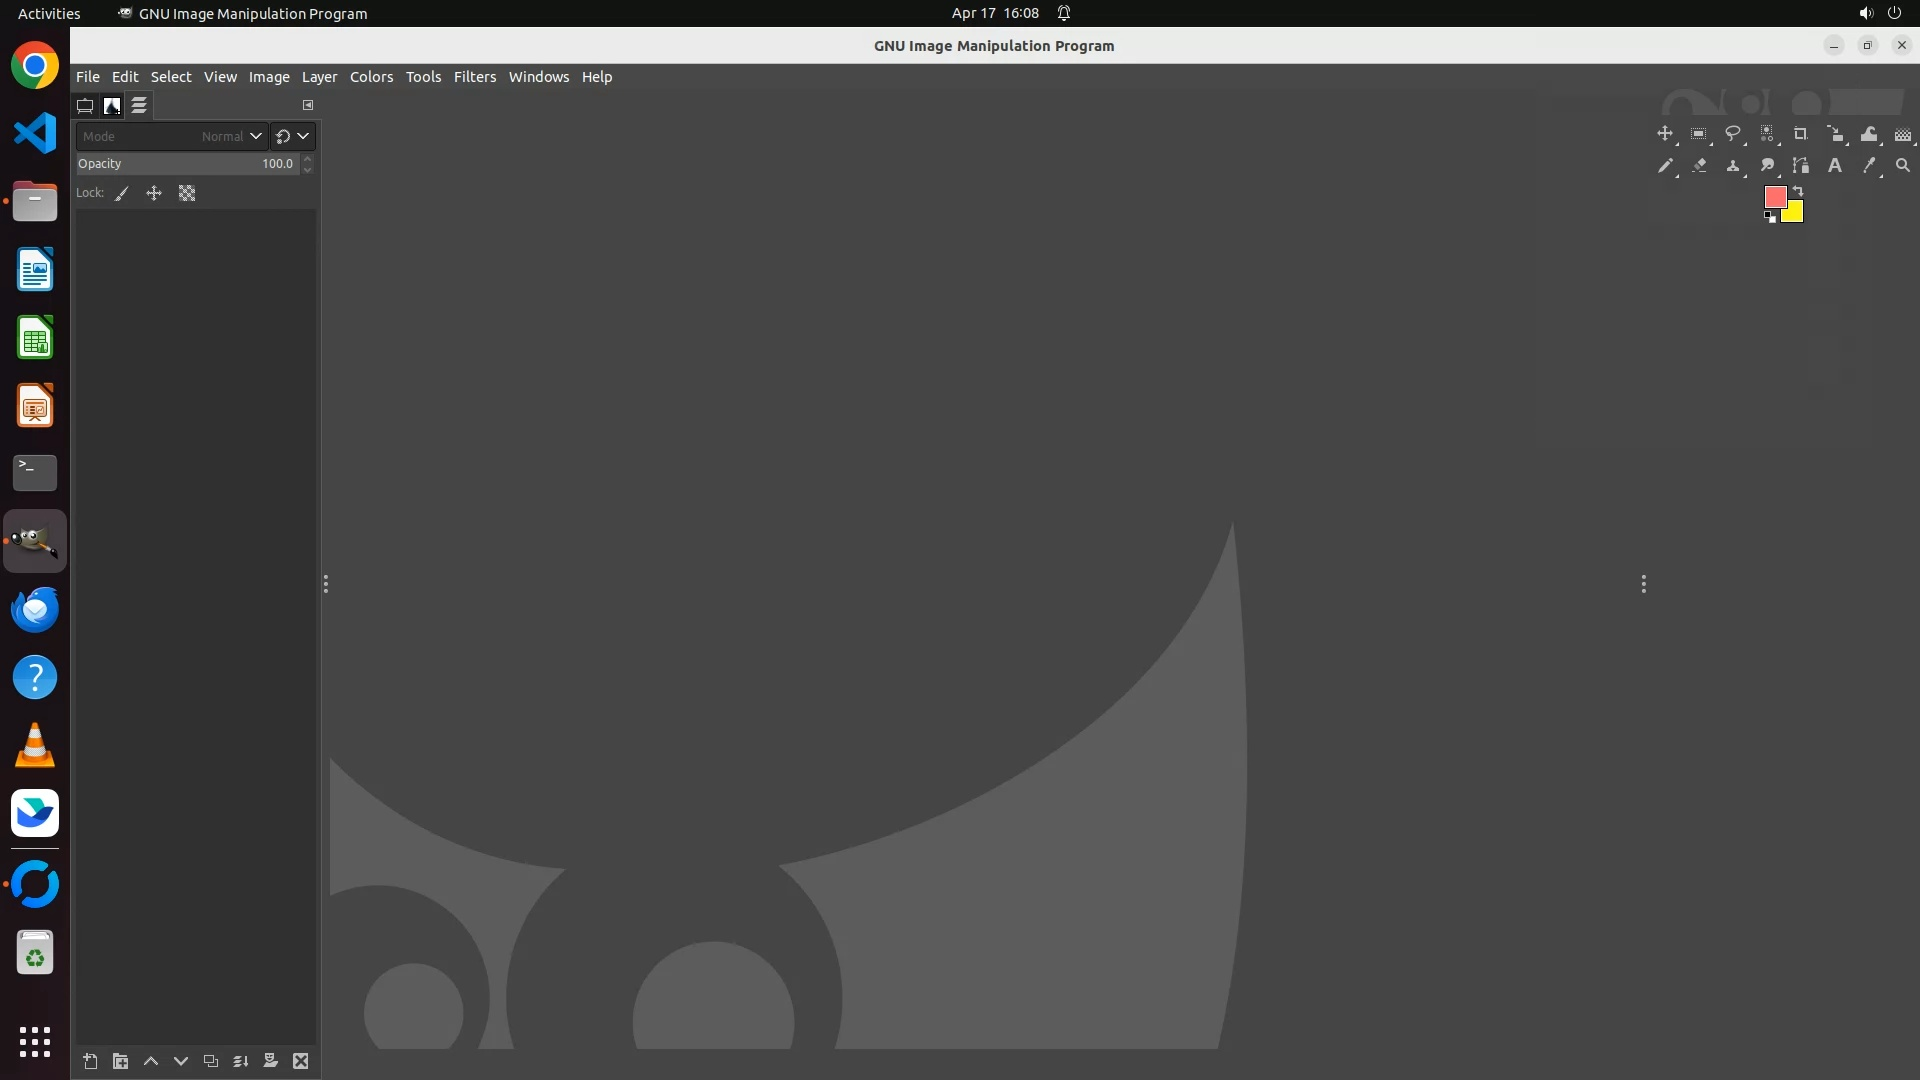This screenshot has height=1080, width=1920.
Task: Create a new layer from bottom bar
Action: 90,1061
